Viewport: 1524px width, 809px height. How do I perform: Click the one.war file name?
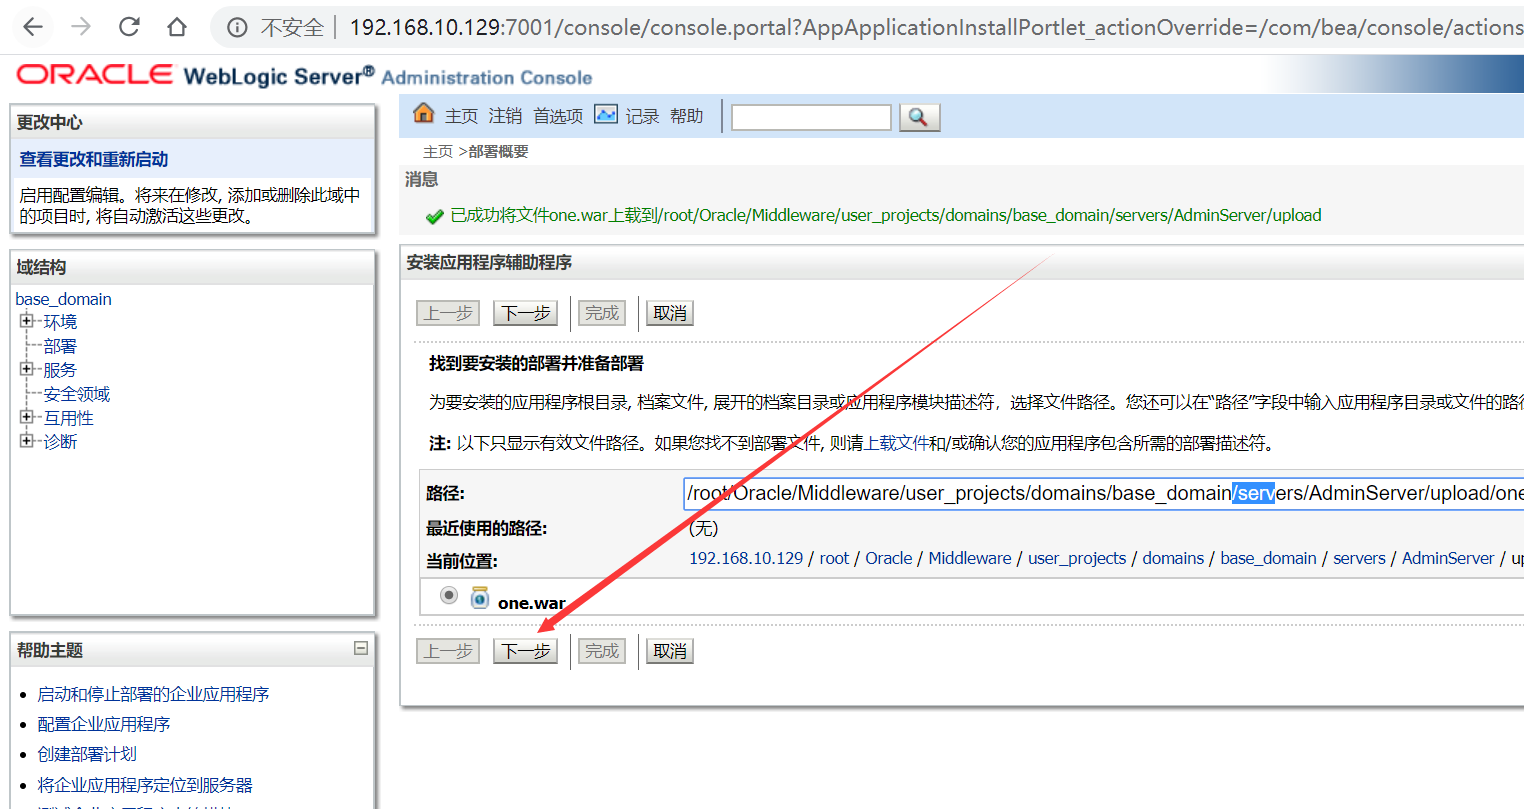pyautogui.click(x=532, y=603)
